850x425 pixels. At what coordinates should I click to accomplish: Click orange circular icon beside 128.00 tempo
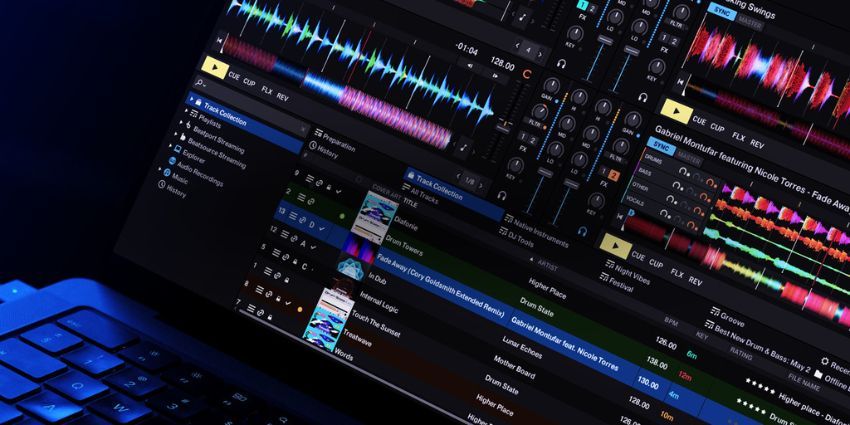(x=527, y=73)
